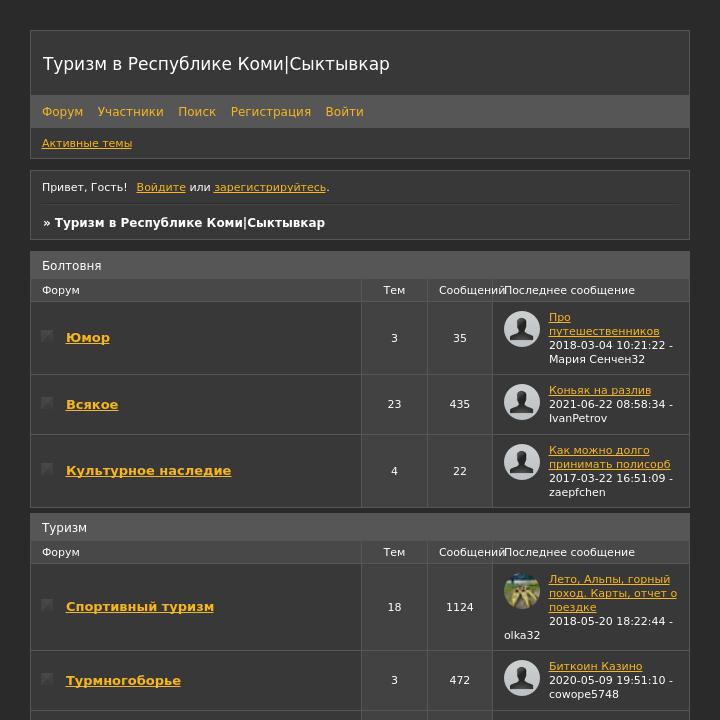Click the status icon beside Всякое forum
This screenshot has height=720, width=720.
tap(47, 404)
